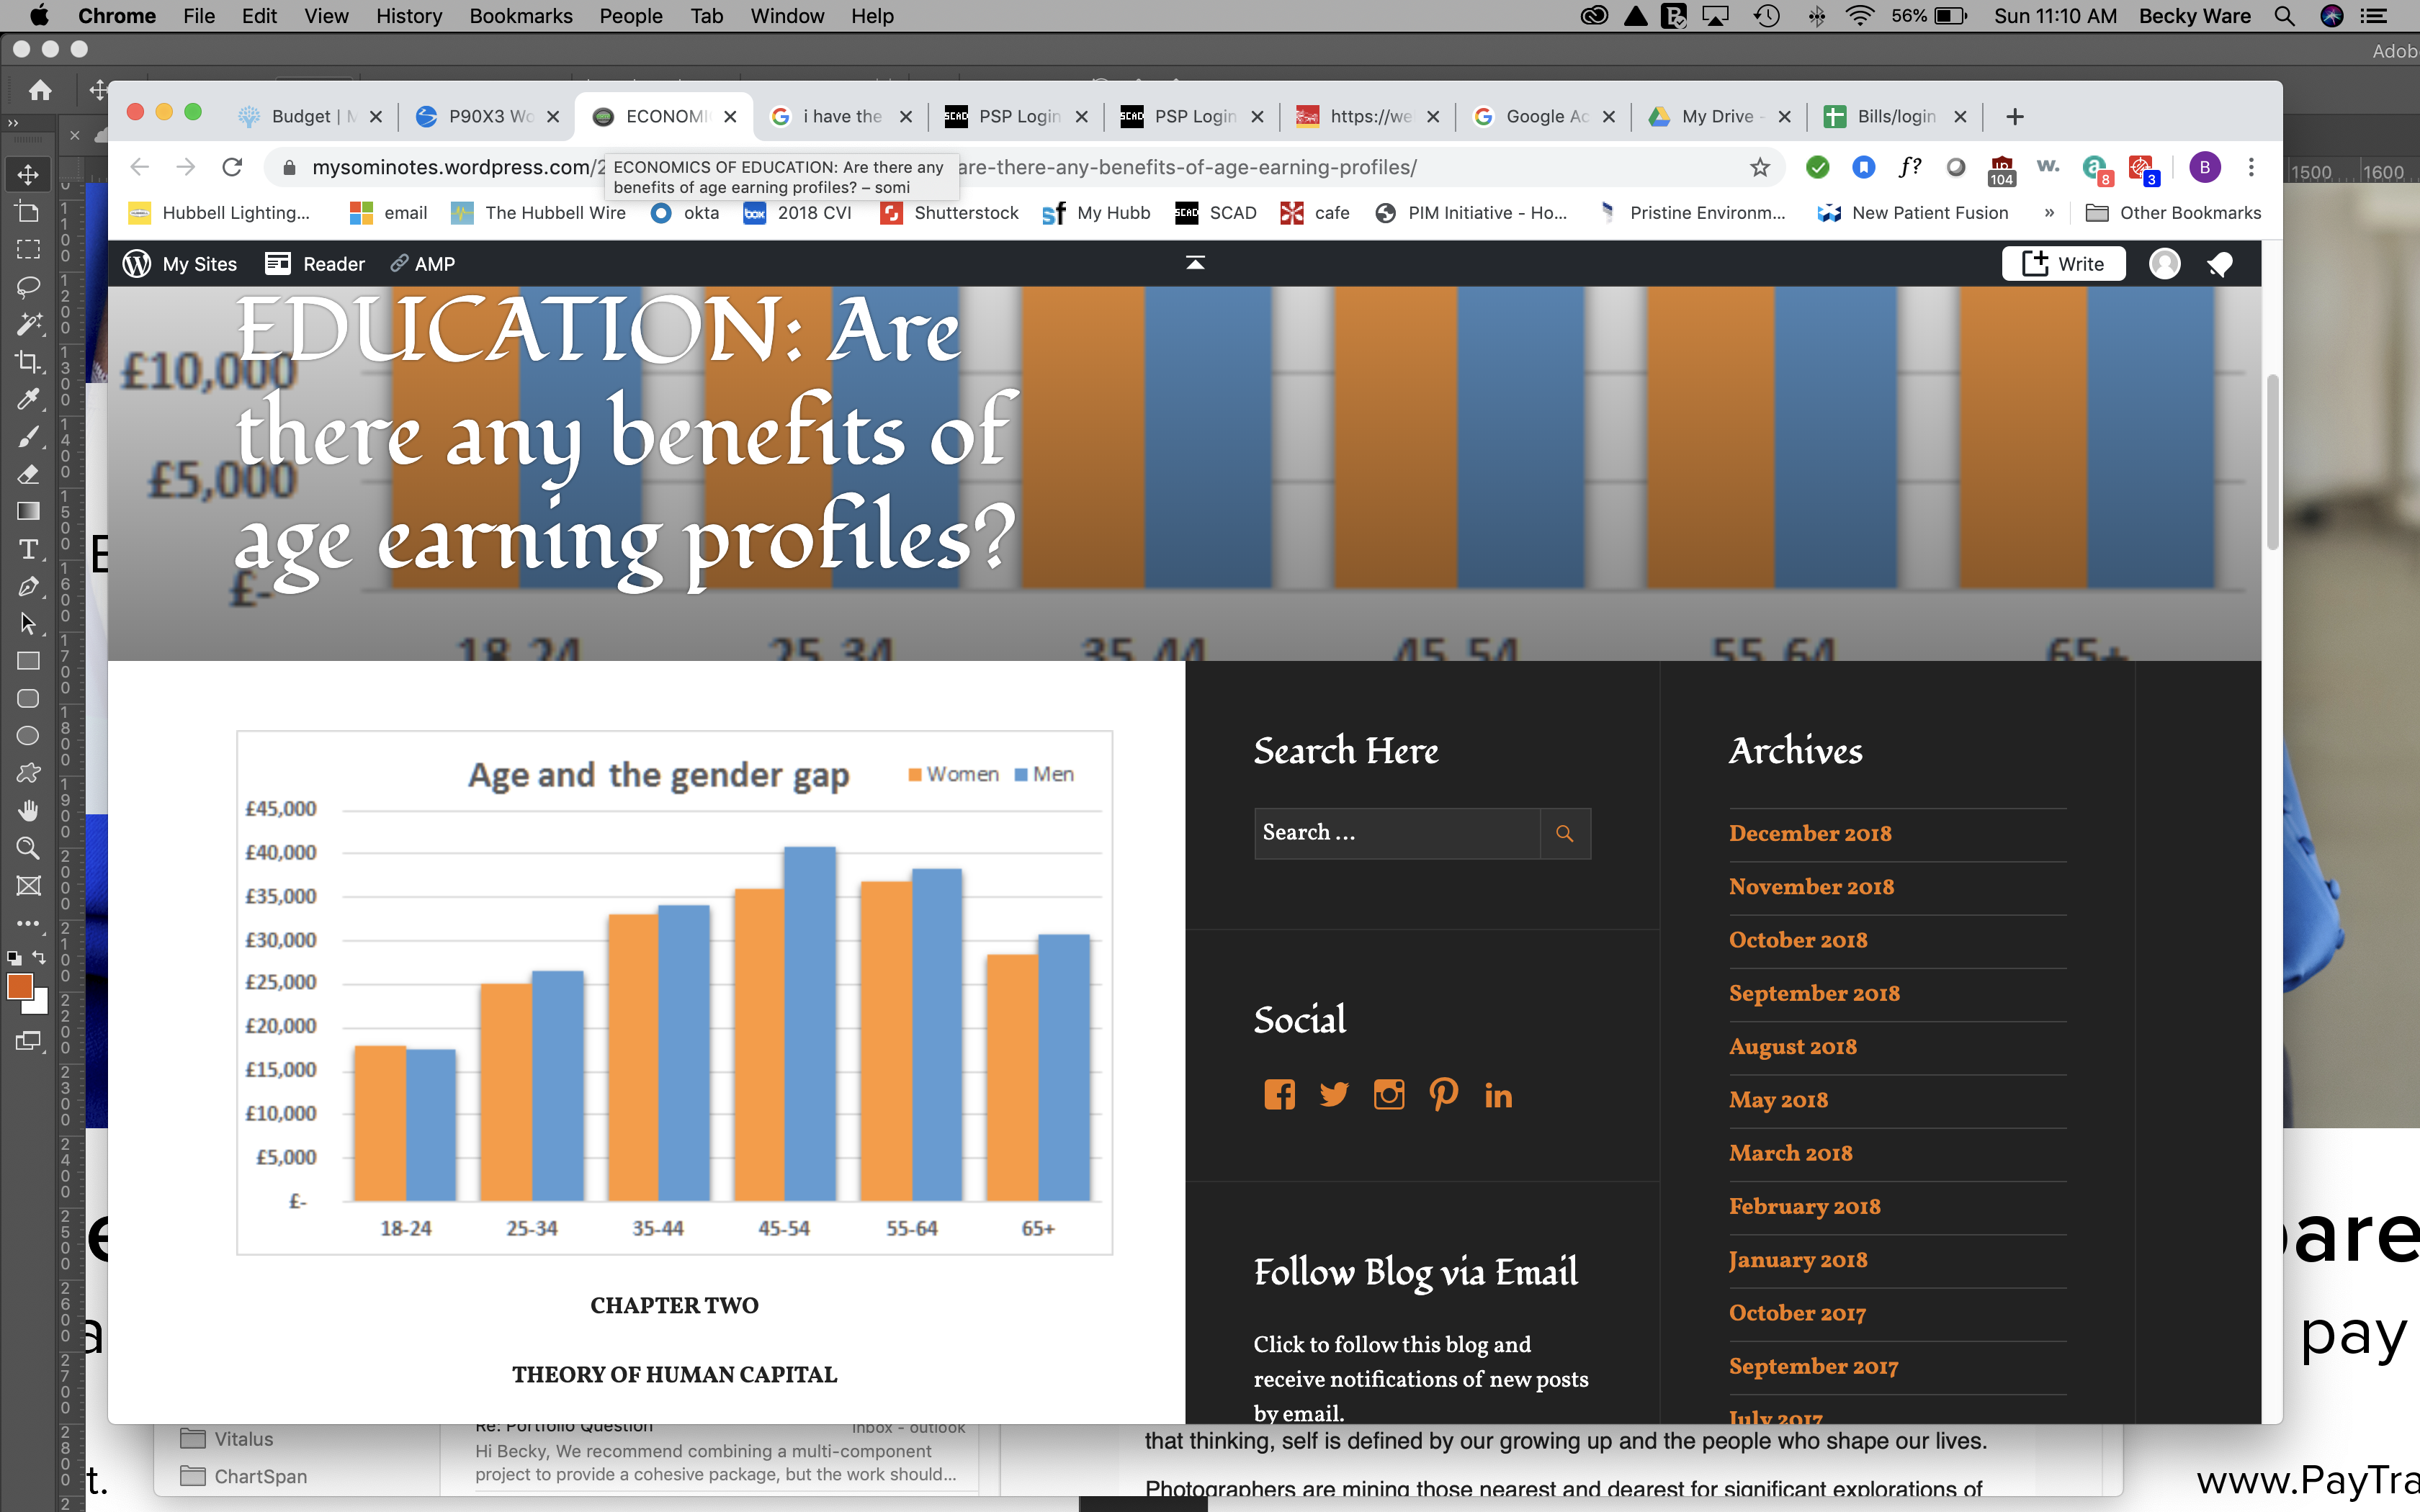Open Chrome three-dot menu

(2251, 167)
